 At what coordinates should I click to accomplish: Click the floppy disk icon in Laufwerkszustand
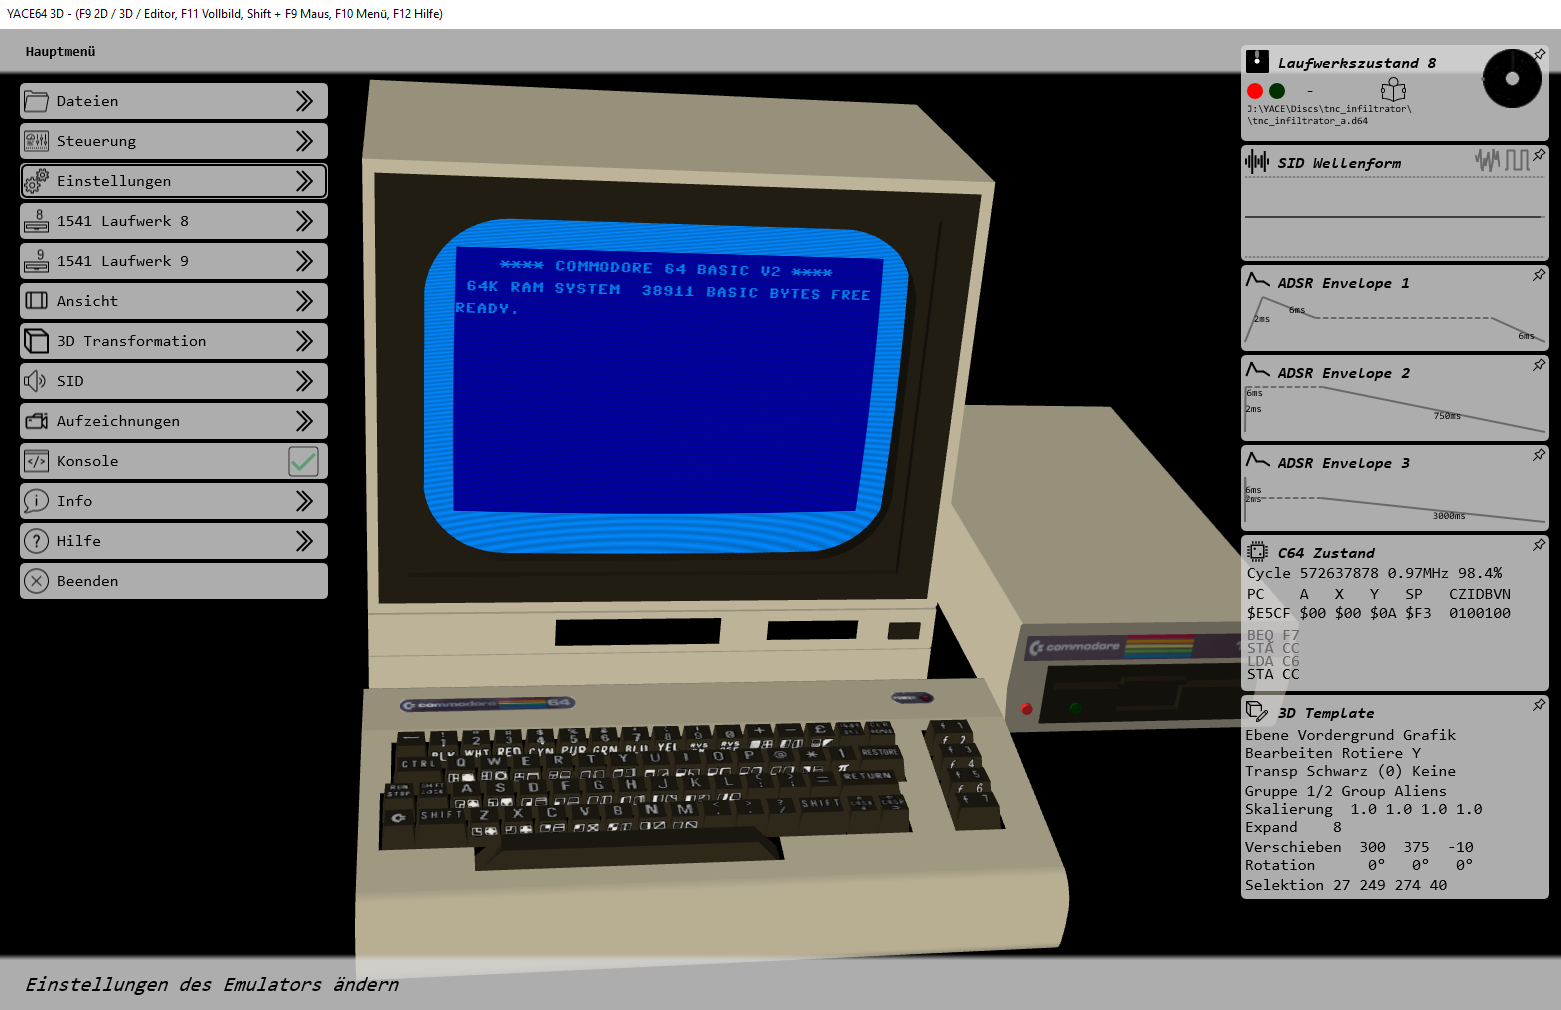1257,62
